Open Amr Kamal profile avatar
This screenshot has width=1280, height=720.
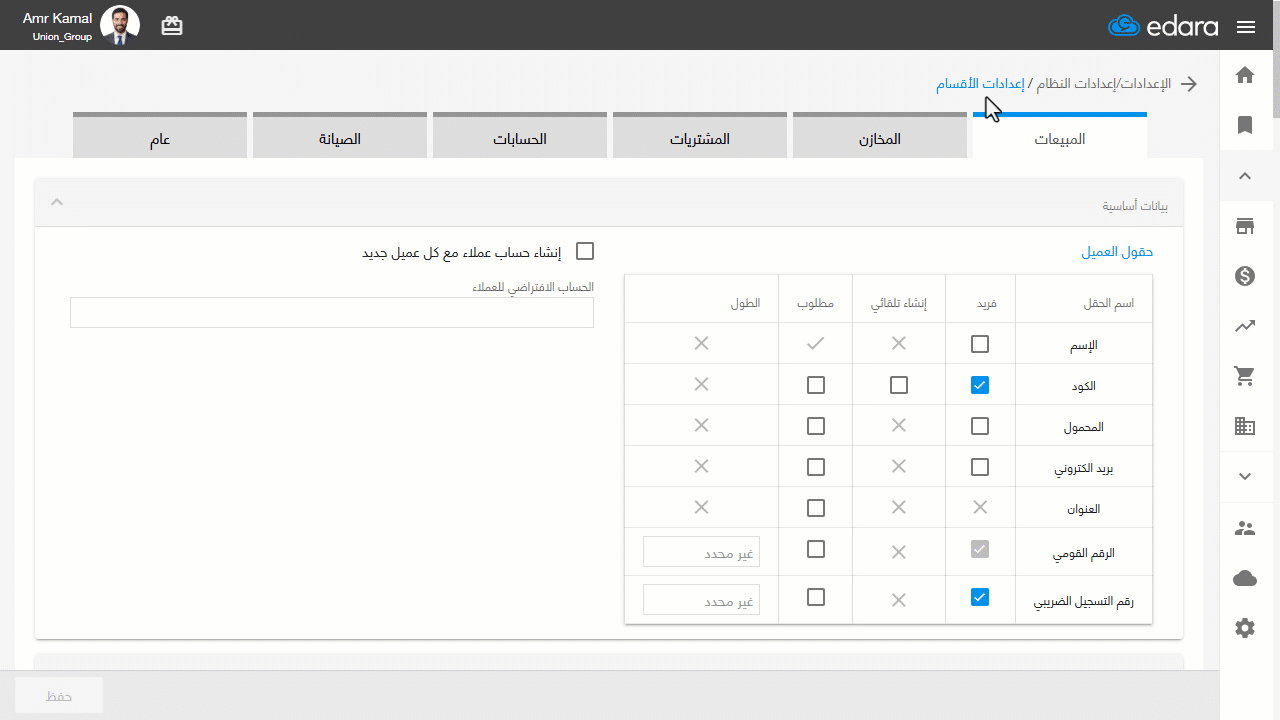tap(120, 26)
